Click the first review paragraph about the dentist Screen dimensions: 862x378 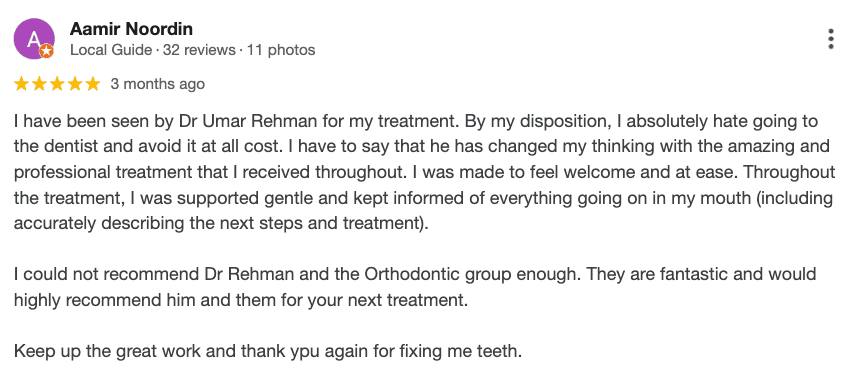424,173
